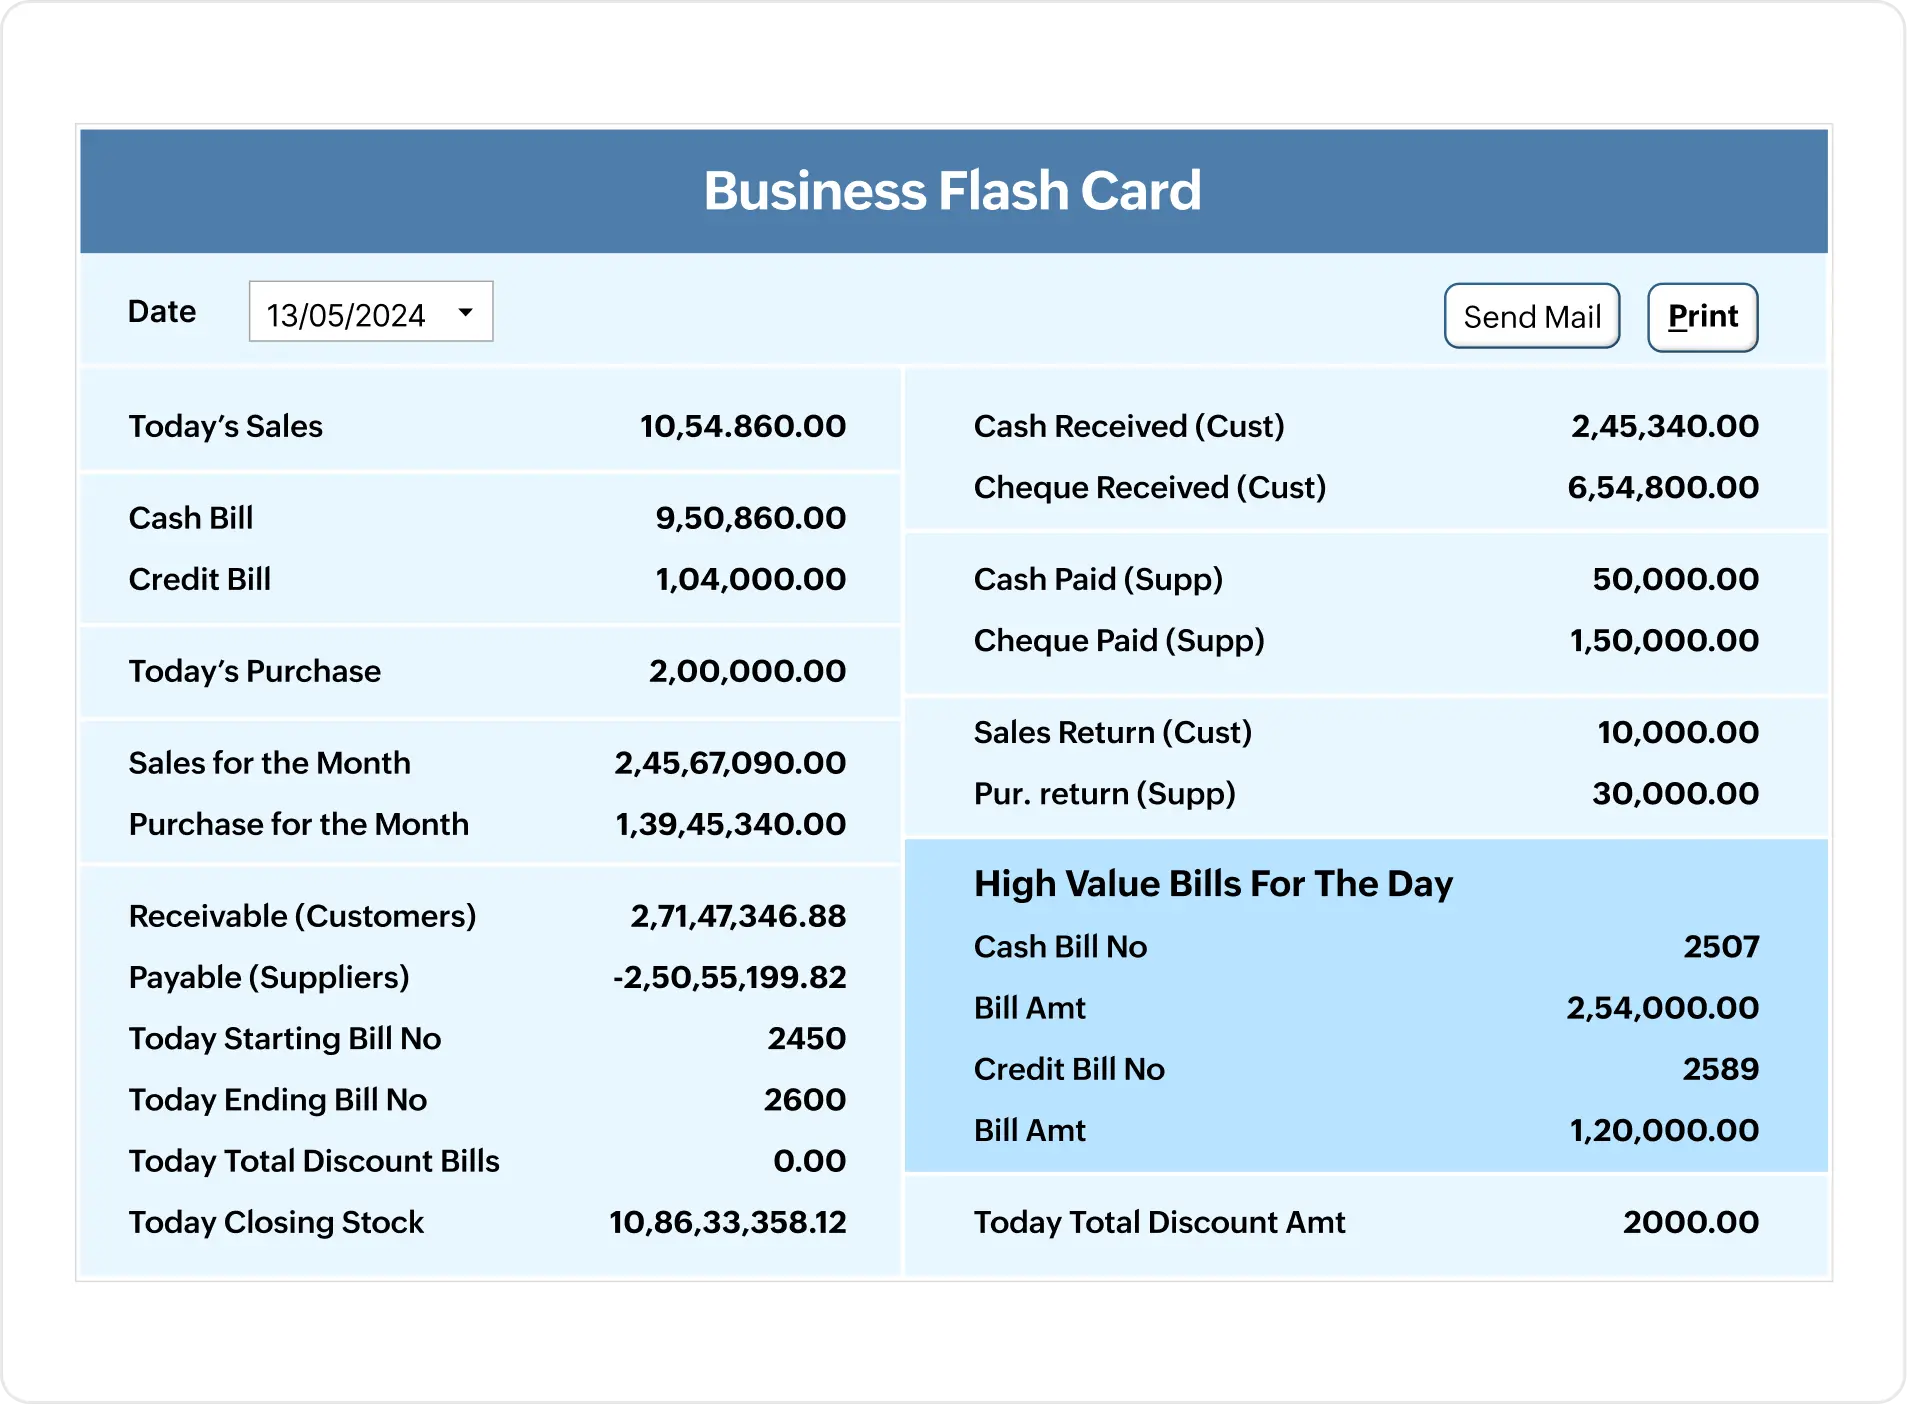Select Today Starting Bill No 2450

click(805, 1039)
